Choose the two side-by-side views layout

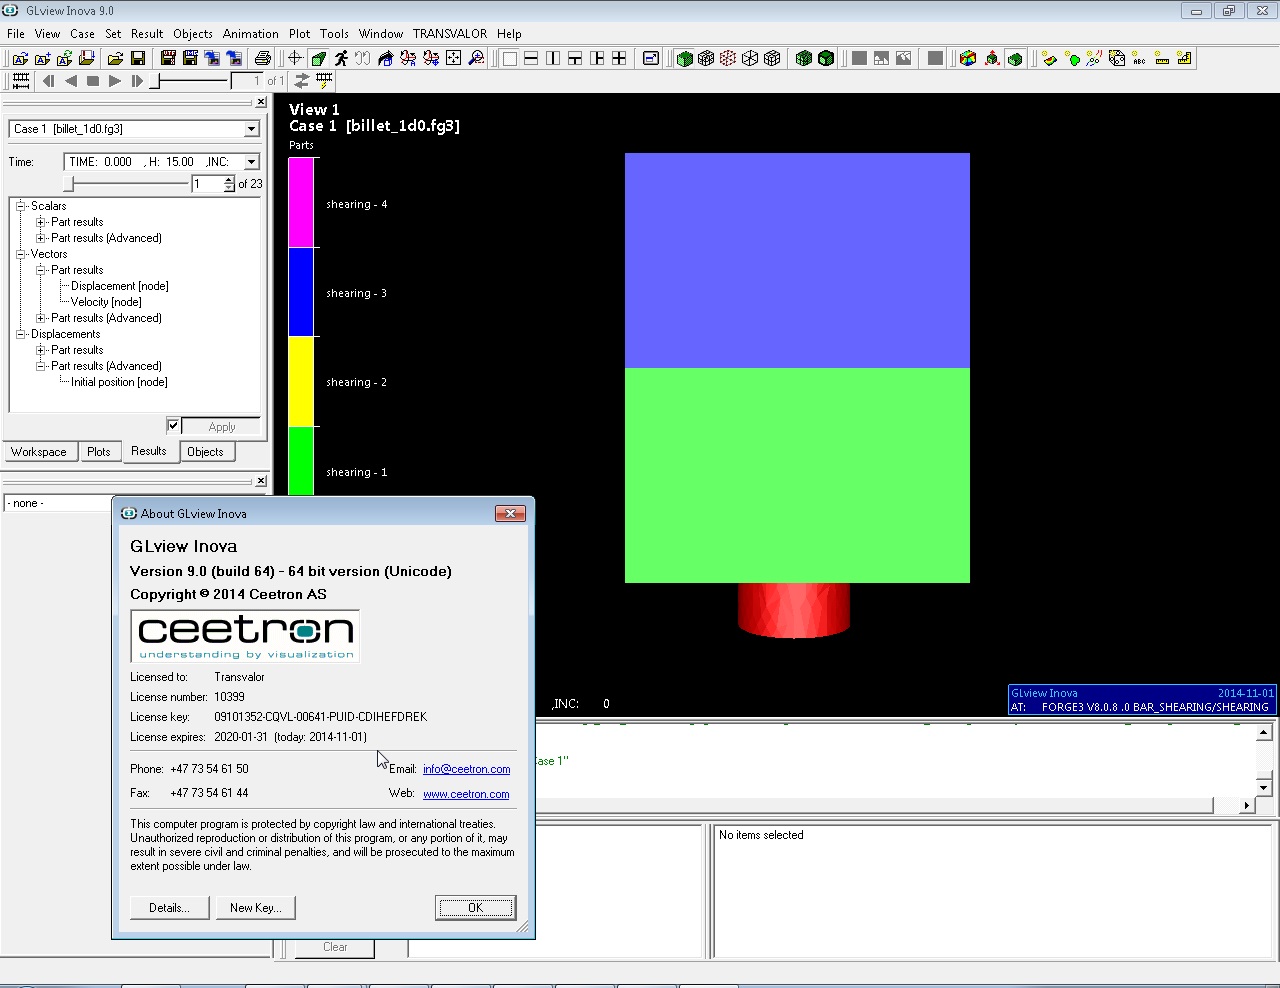553,58
